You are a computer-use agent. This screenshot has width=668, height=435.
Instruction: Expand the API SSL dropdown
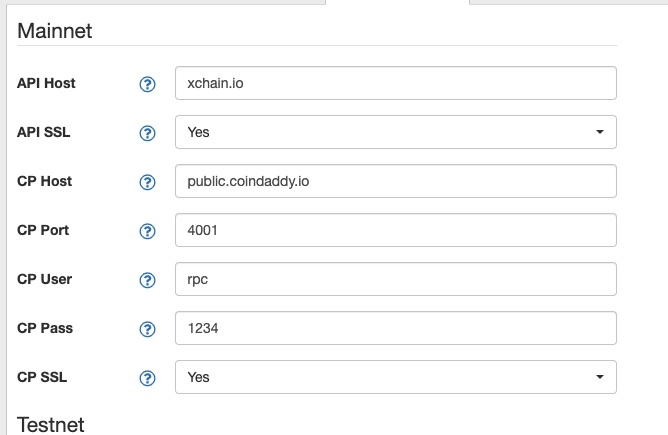pyautogui.click(x=396, y=132)
